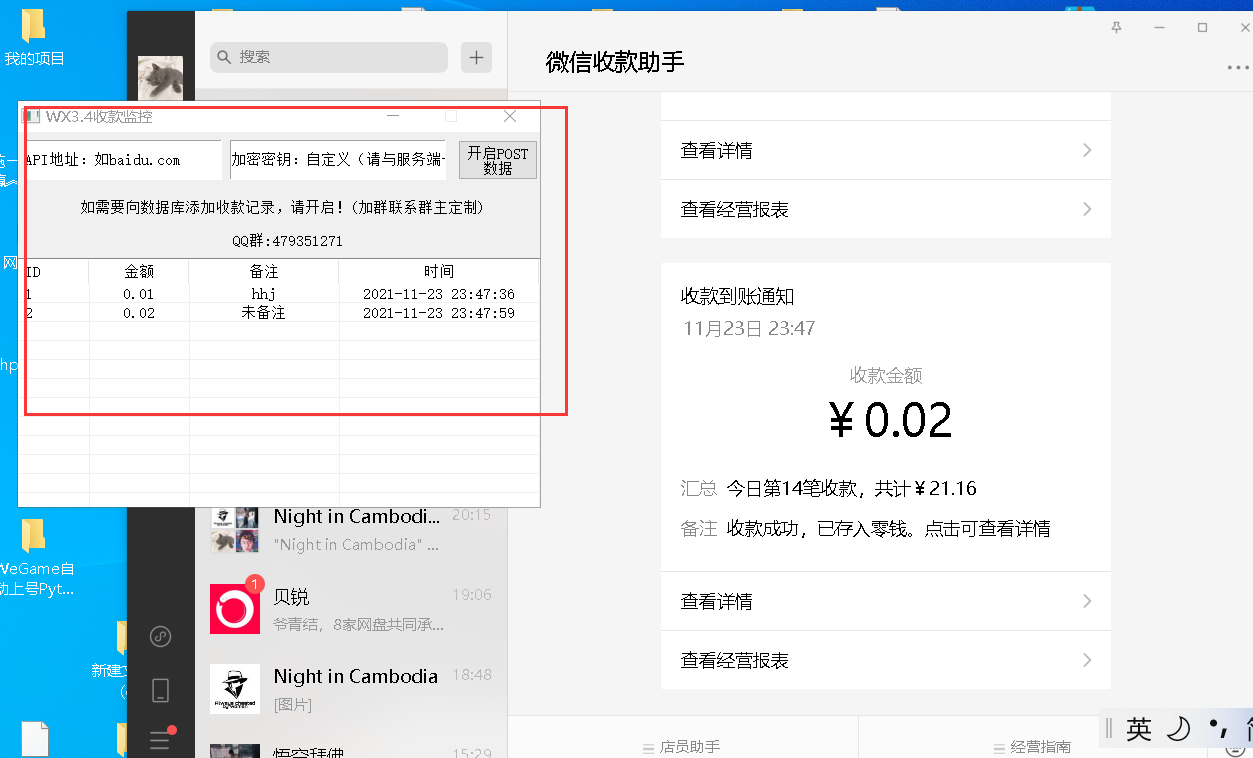Expand 查看经营报表 report entry
The height and width of the screenshot is (758, 1253).
885,660
